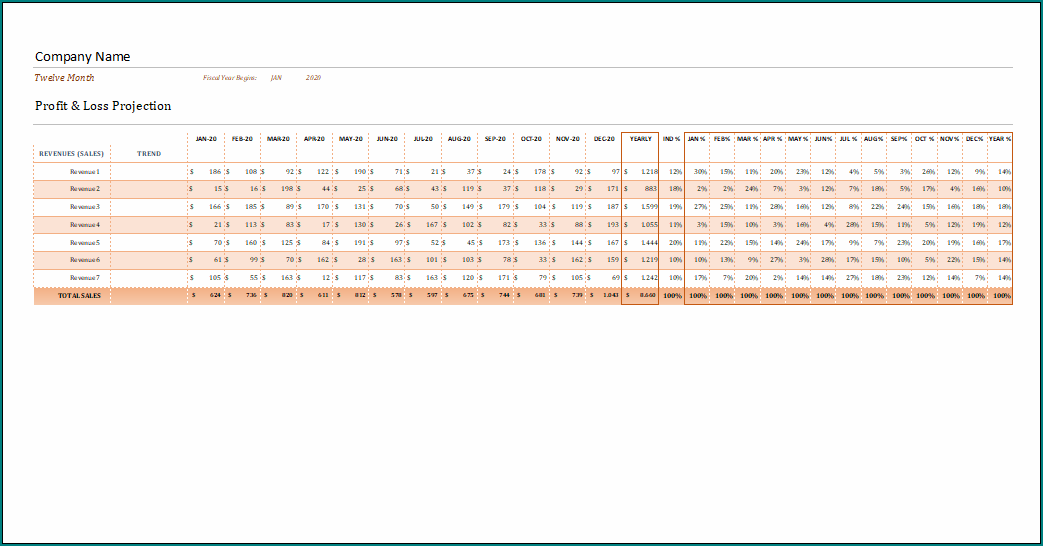
Task: Click Revenue 3 AUG-20 value 149
Action: tap(468, 207)
